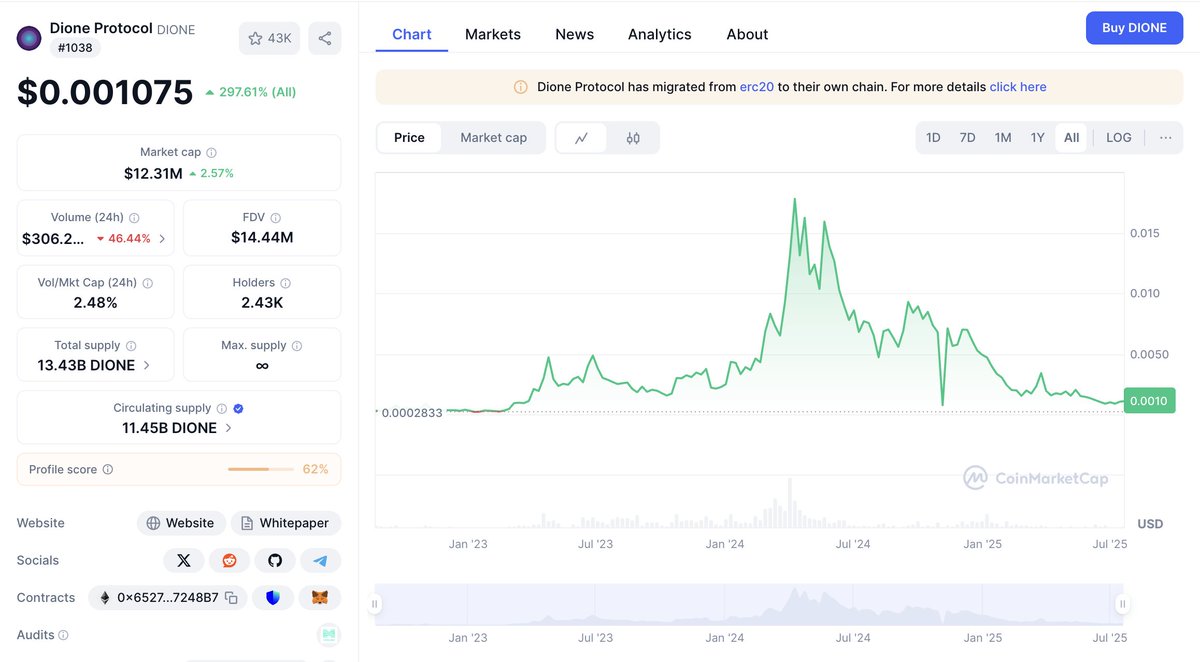The height and width of the screenshot is (662, 1200).
Task: Click the chart navigator mini overview
Action: 749,604
